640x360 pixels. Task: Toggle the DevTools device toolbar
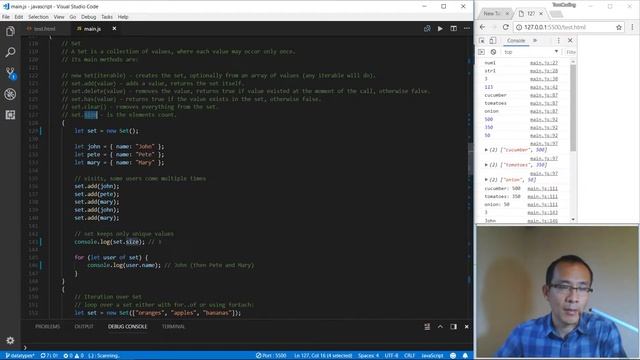tap(493, 40)
